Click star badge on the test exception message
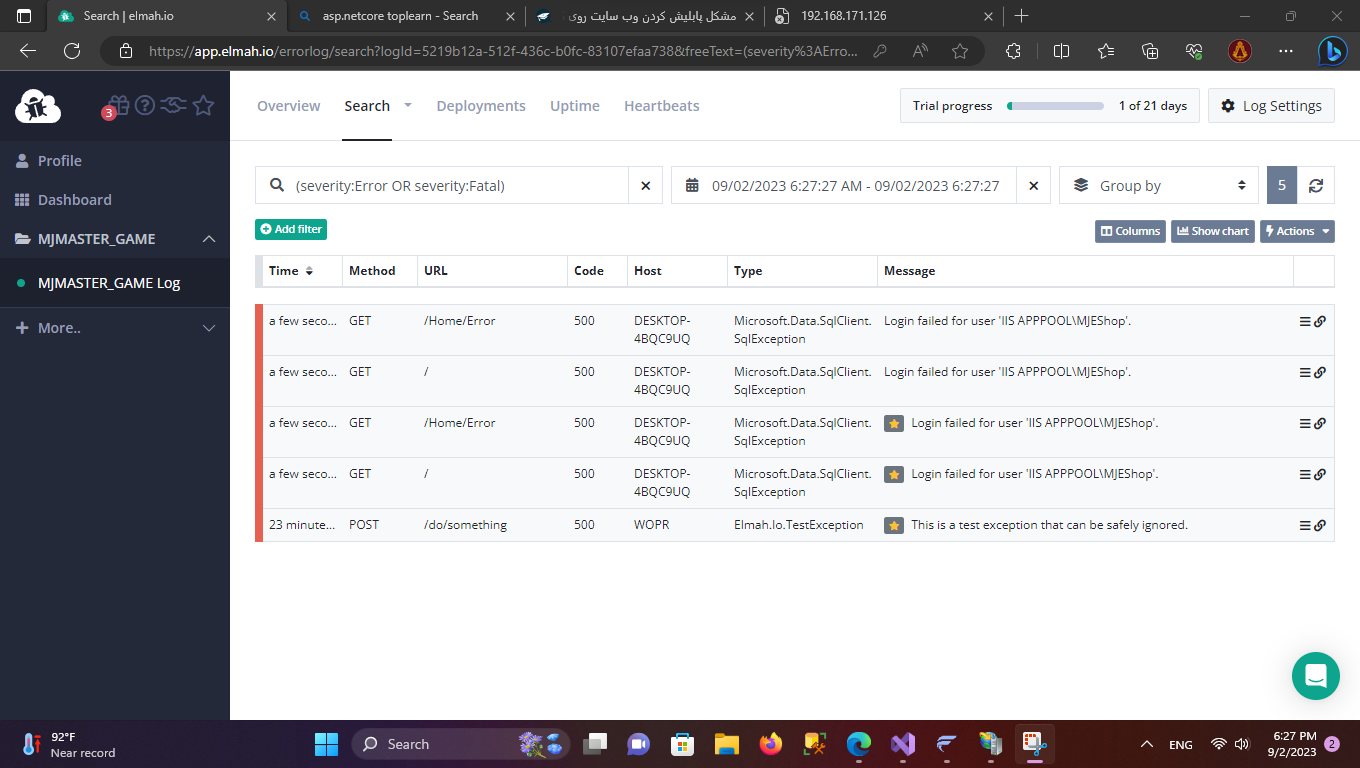The image size is (1360, 768). pyautogui.click(x=894, y=525)
